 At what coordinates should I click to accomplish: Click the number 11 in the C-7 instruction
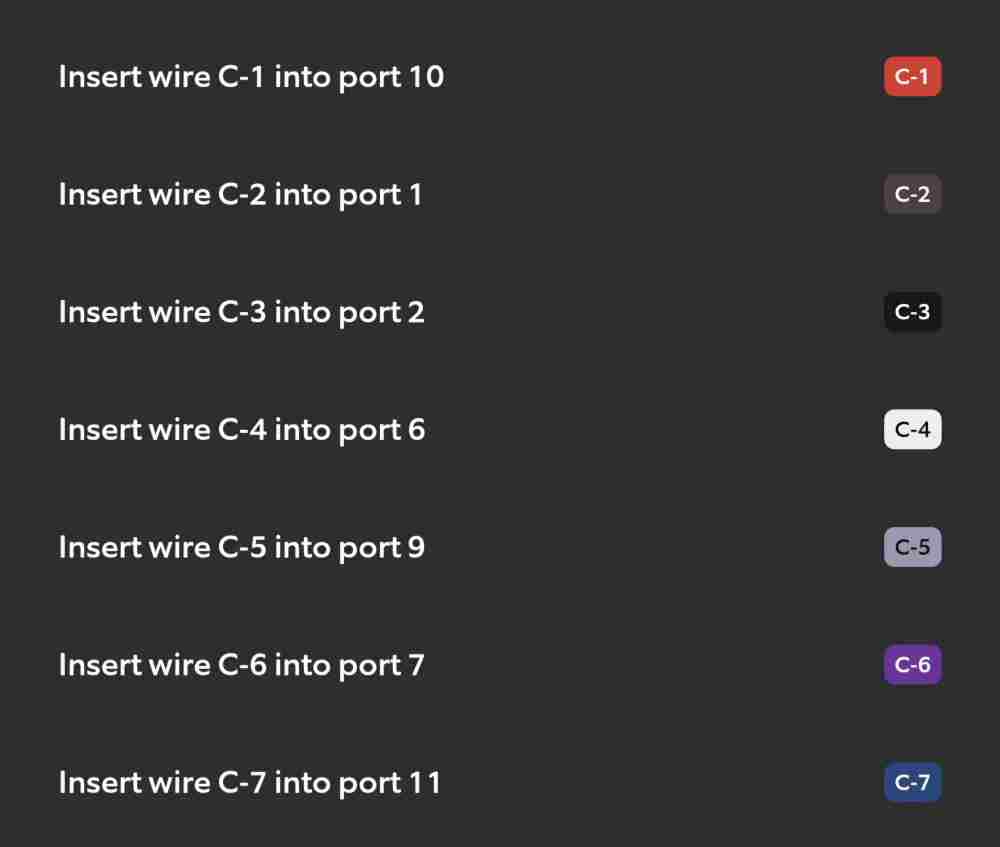(425, 783)
